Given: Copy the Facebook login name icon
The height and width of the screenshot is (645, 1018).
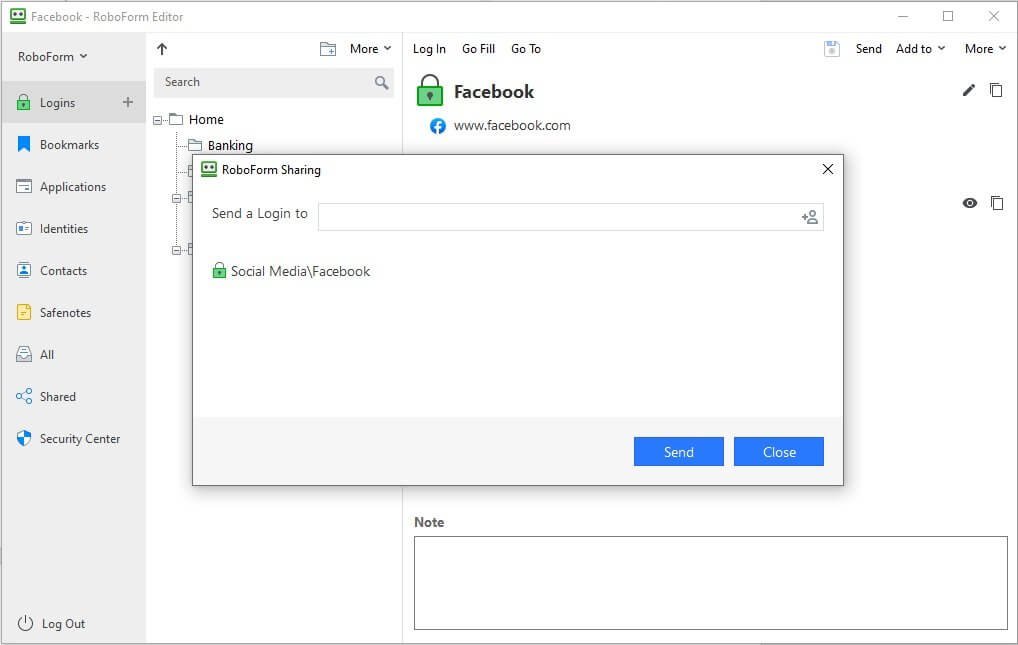Looking at the screenshot, I should point(996,90).
